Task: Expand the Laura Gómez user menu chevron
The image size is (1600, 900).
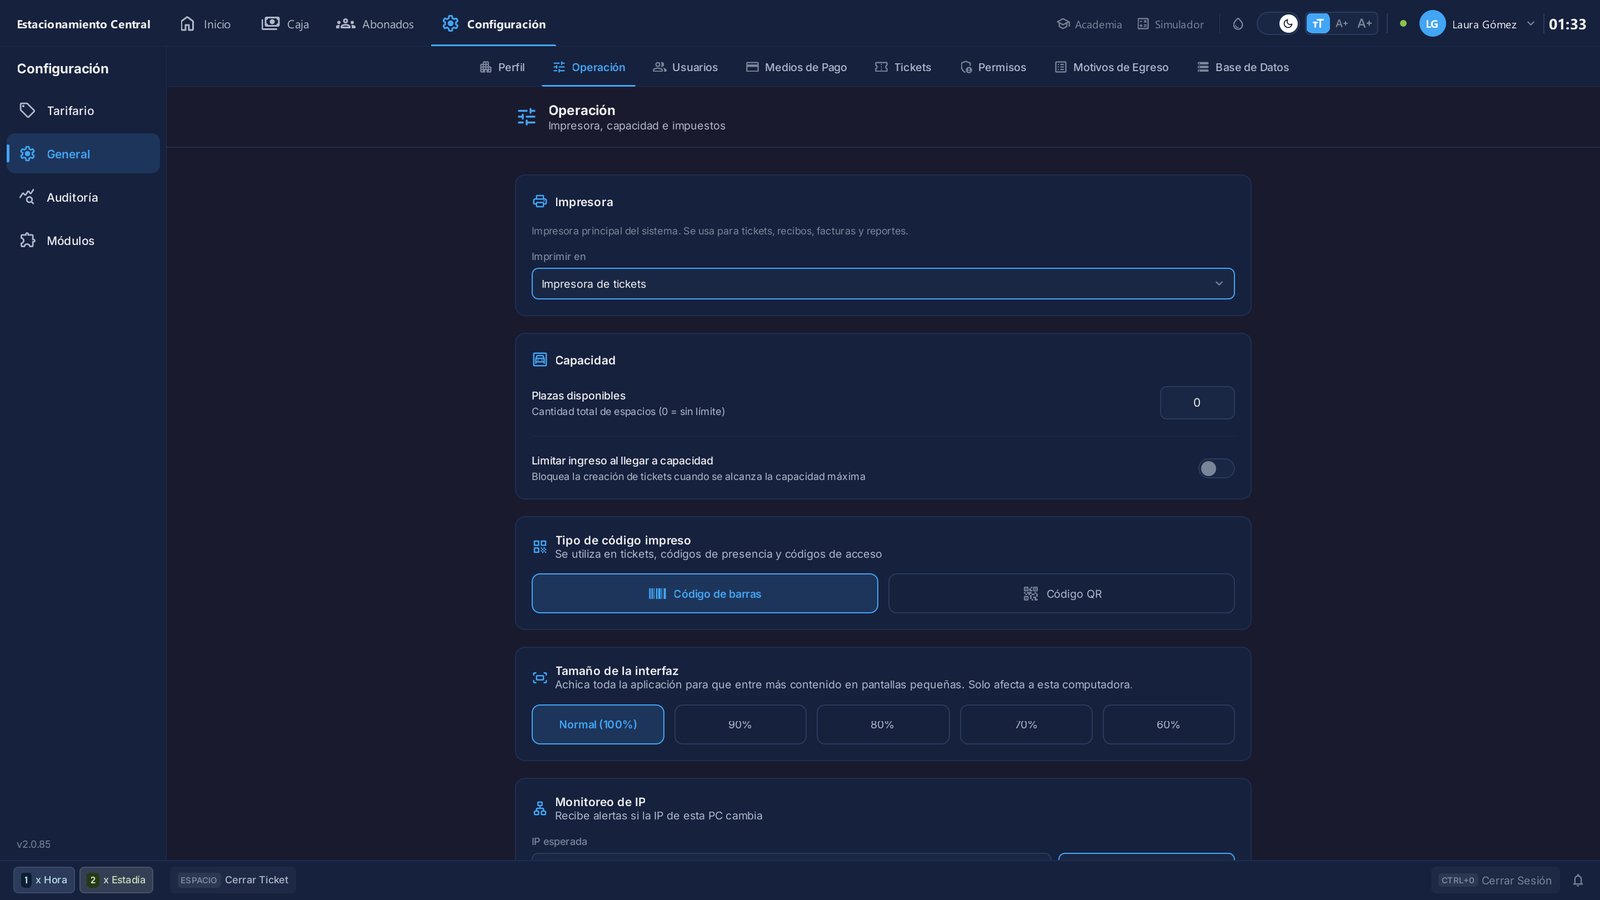Action: pos(1530,24)
